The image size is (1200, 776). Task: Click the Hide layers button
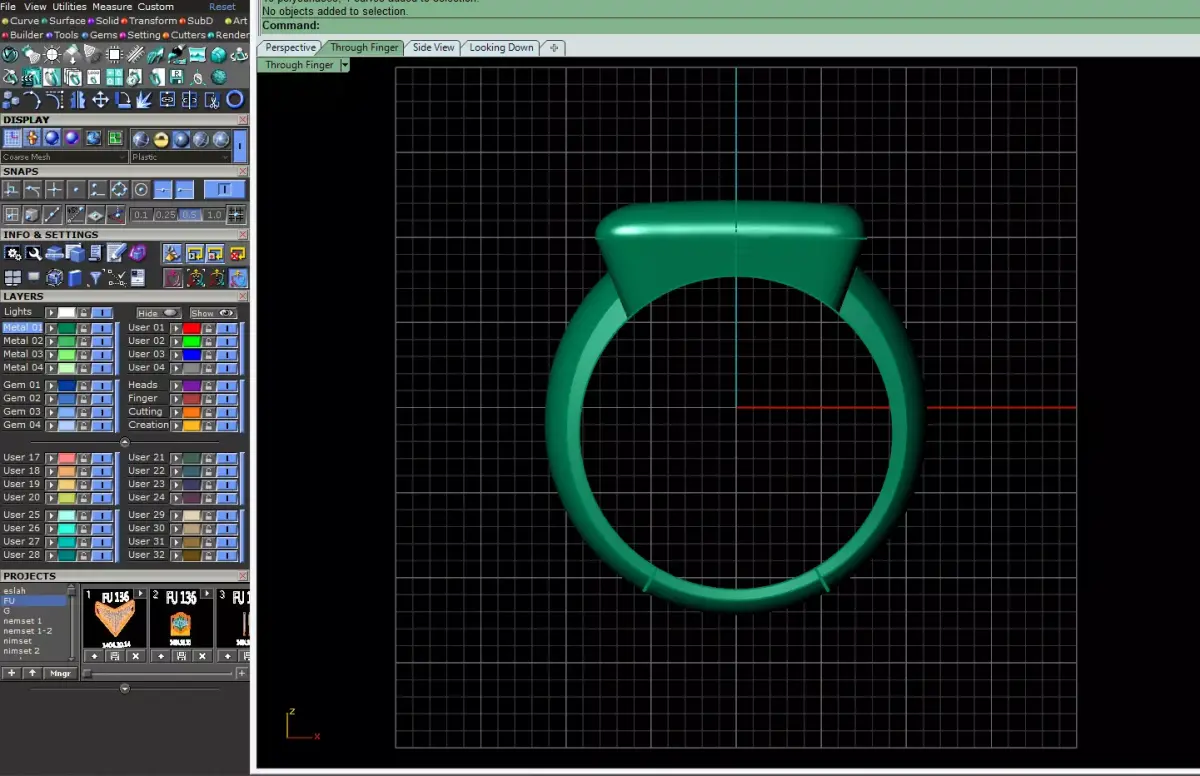pos(159,313)
